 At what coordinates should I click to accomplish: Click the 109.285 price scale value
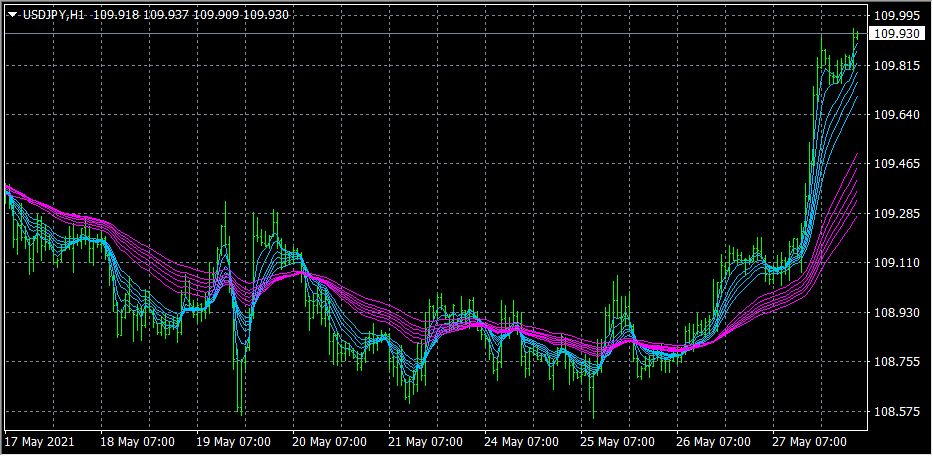click(x=897, y=213)
